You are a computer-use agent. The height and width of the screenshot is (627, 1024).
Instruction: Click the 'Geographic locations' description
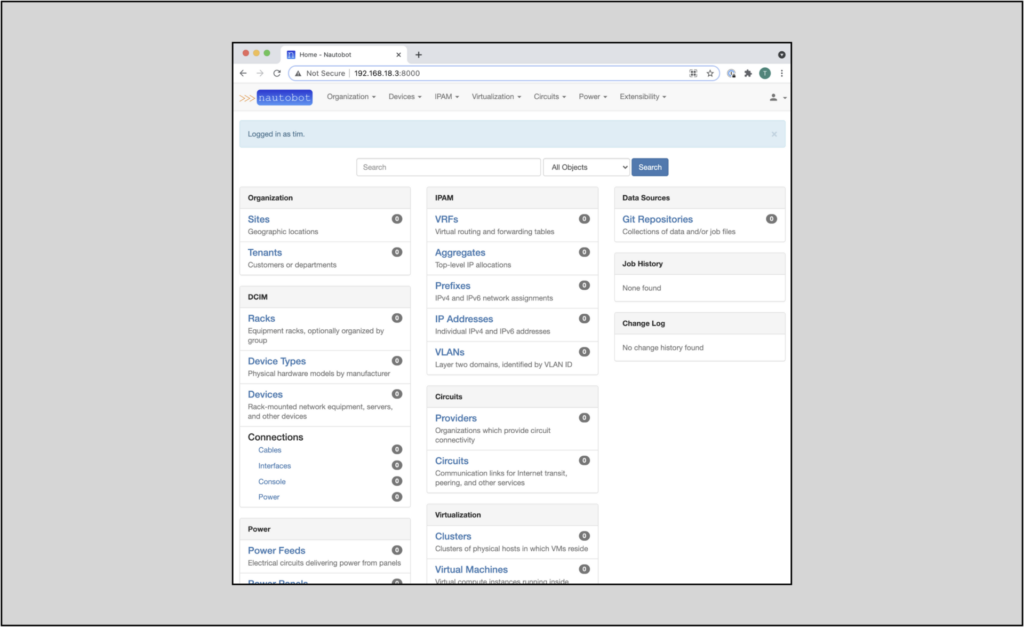point(283,232)
